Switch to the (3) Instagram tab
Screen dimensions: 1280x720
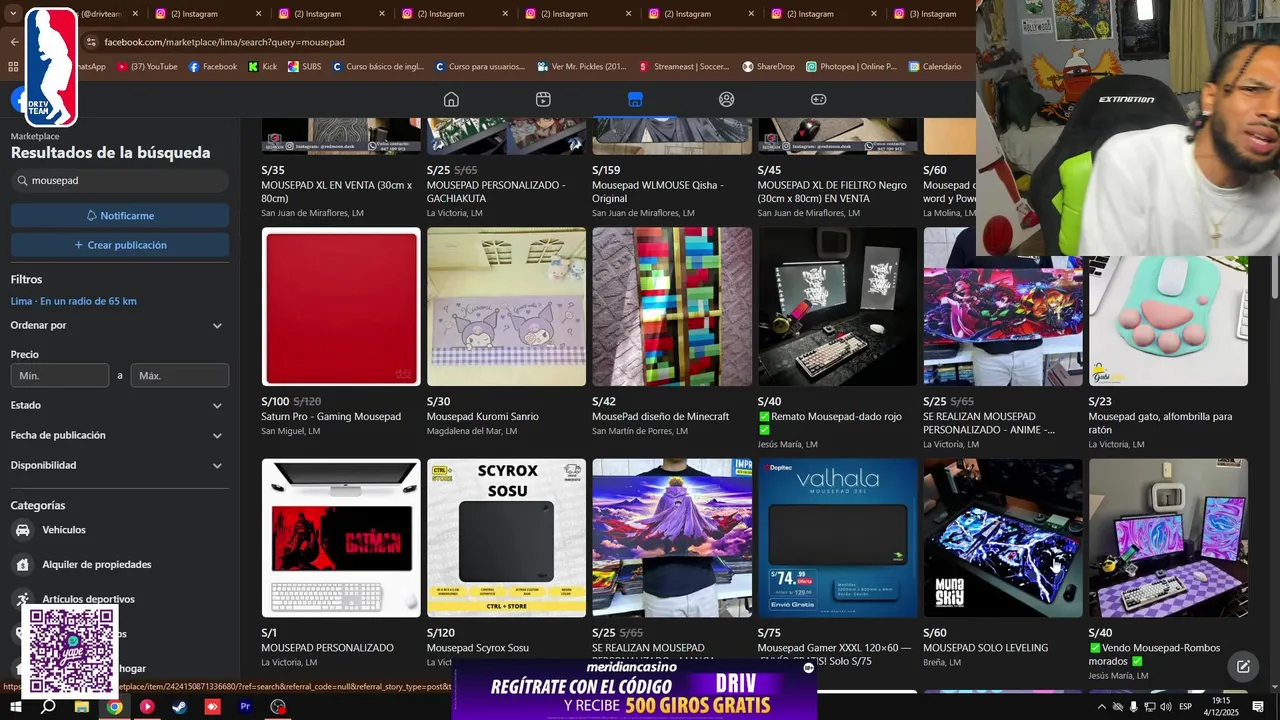930,14
